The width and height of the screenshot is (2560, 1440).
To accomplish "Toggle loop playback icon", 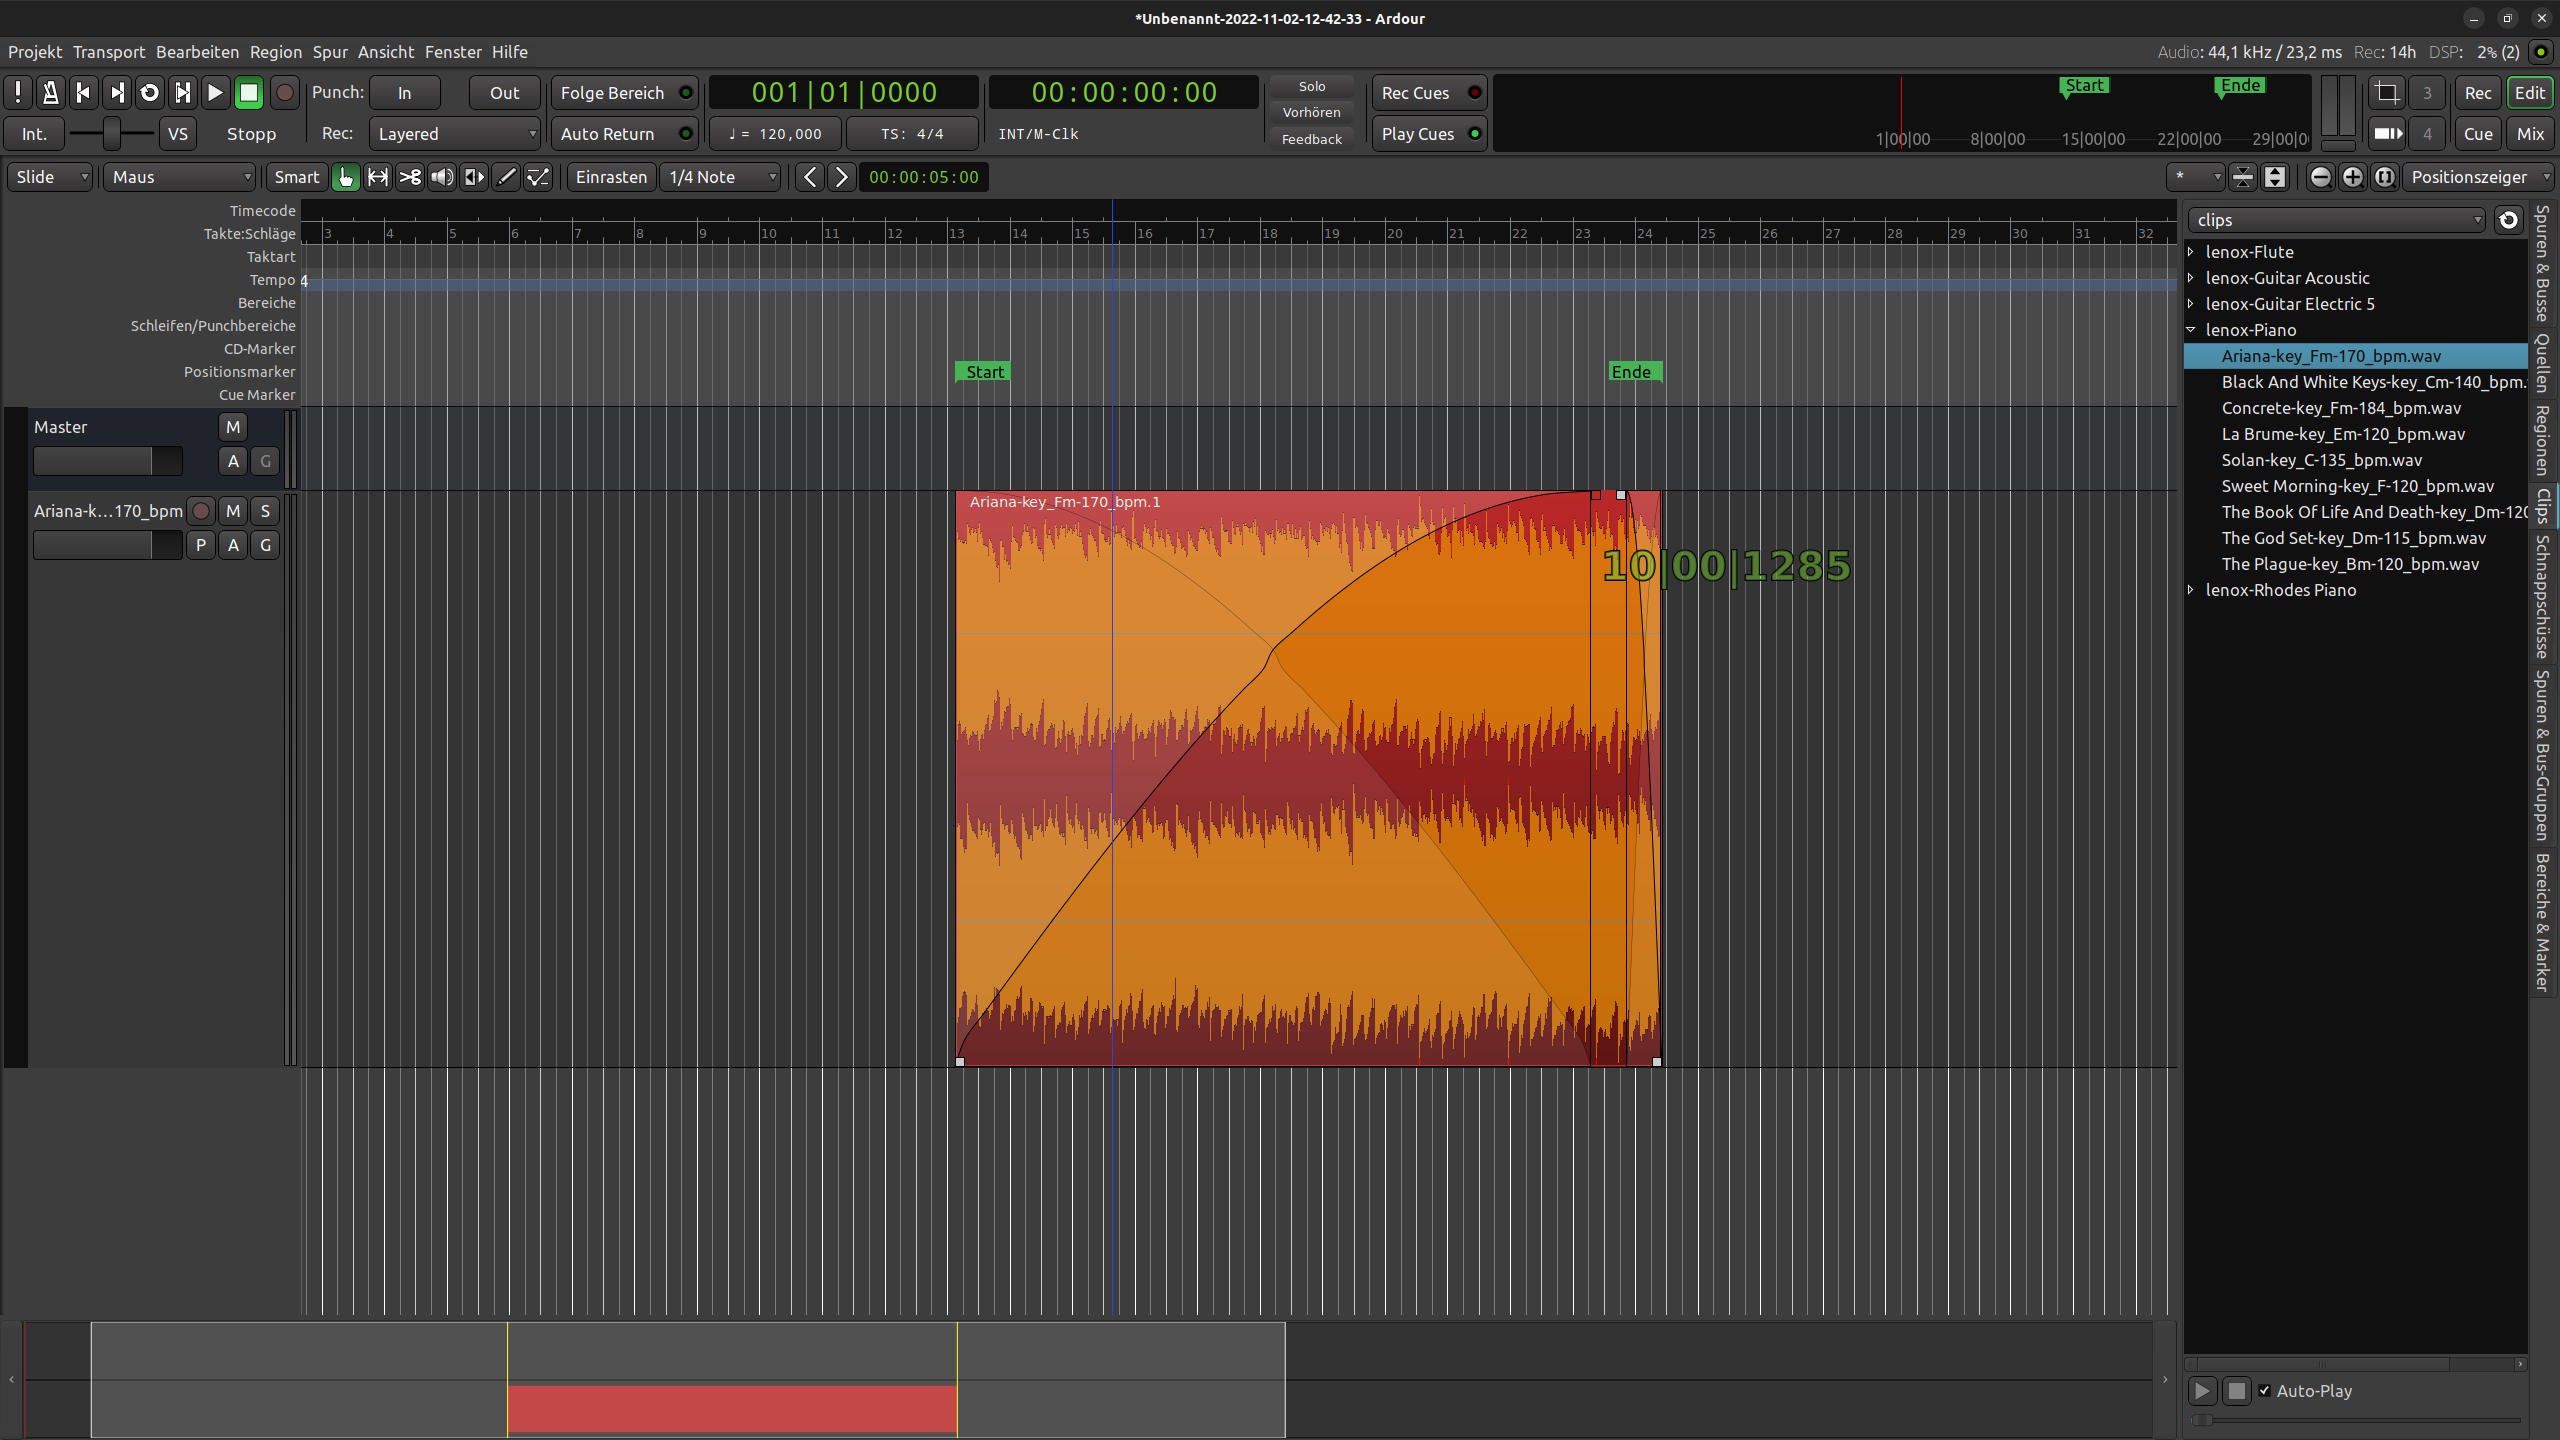I will 150,93.
